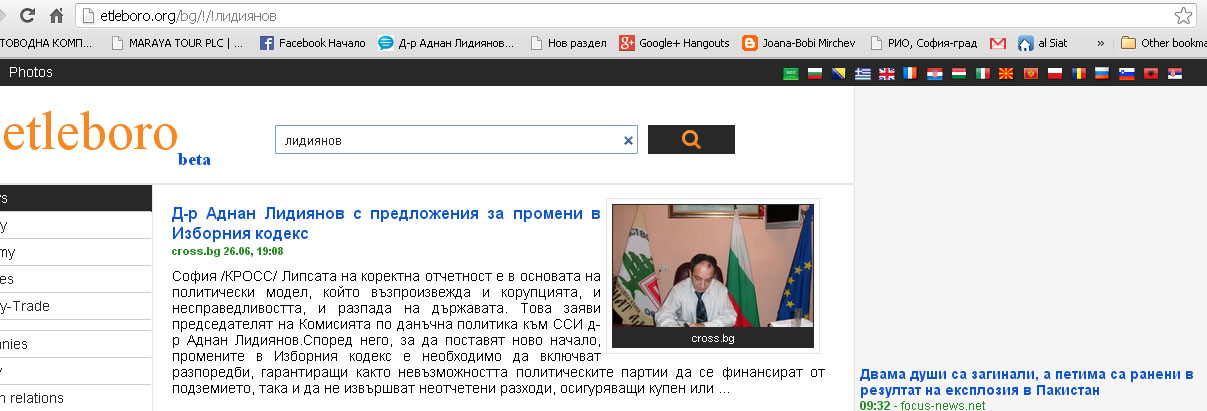The height and width of the screenshot is (411, 1207).
Task: Select the Croatian flag language
Action: (x=934, y=73)
